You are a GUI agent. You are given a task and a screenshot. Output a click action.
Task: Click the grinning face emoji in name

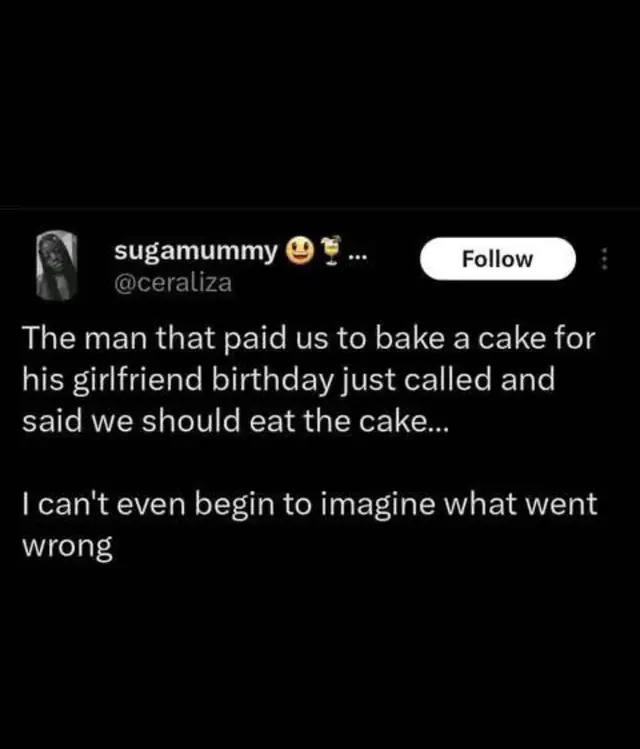coord(299,251)
